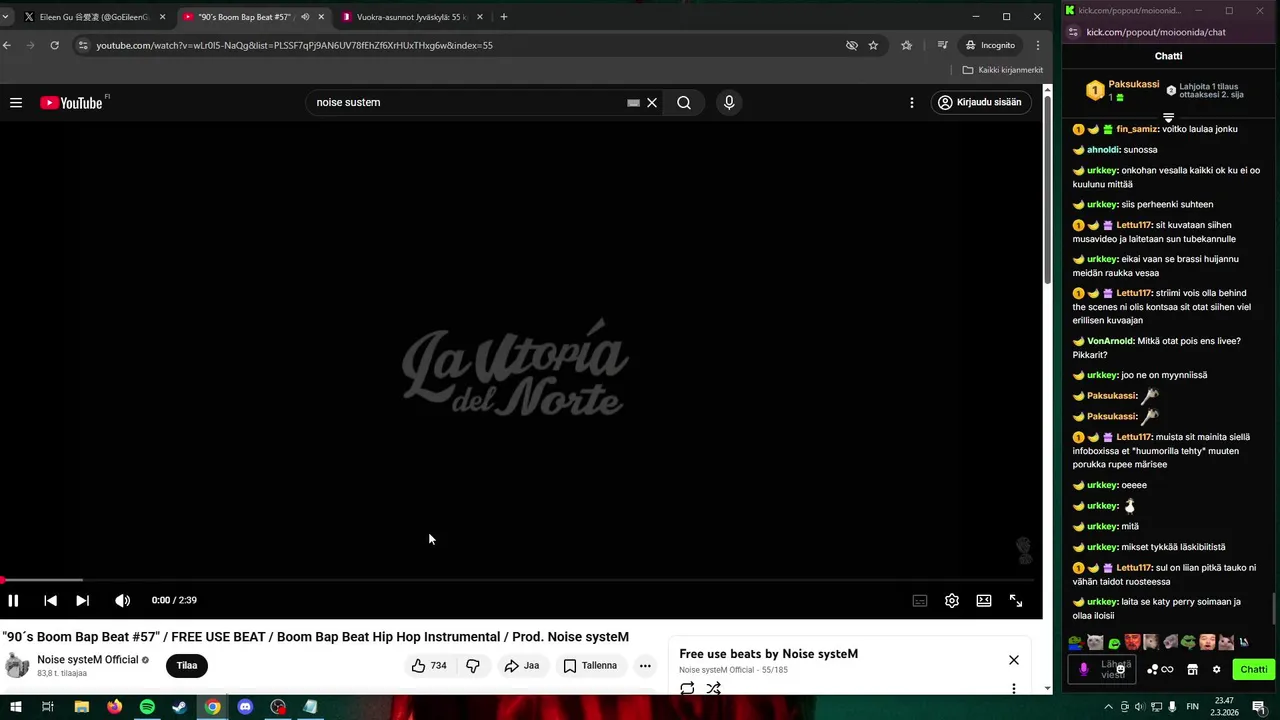This screenshot has height=720, width=1280.
Task: Dislike the Boom Bap Beat video
Action: pos(473,665)
